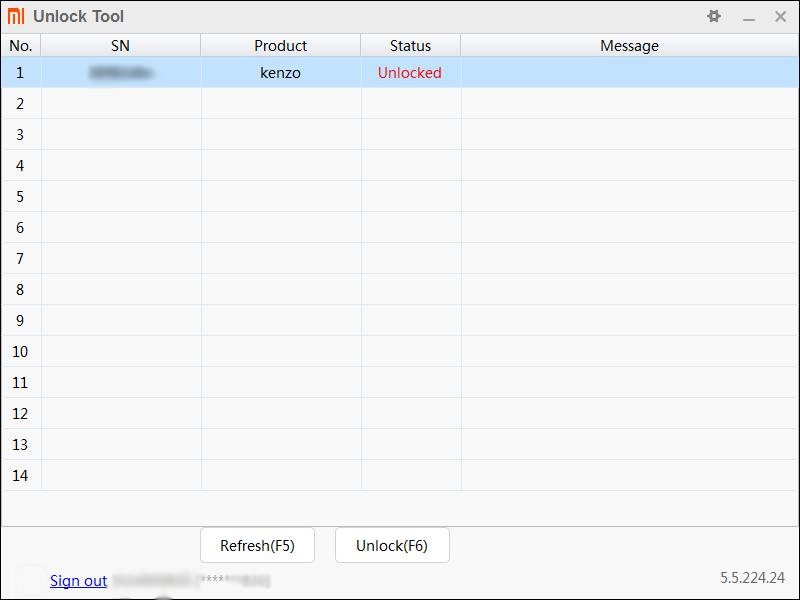Click the Message column header
Image resolution: width=800 pixels, height=600 pixels.
630,45
